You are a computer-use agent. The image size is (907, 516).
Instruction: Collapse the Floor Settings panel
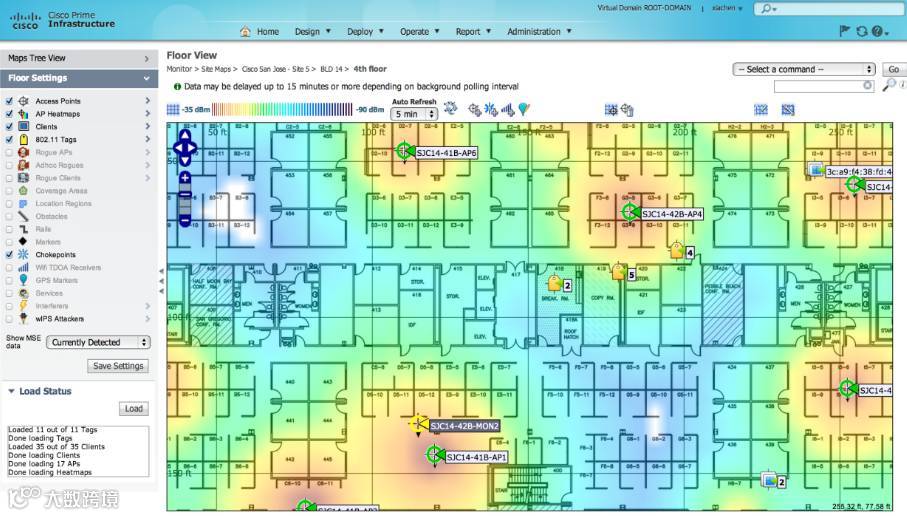coord(79,78)
